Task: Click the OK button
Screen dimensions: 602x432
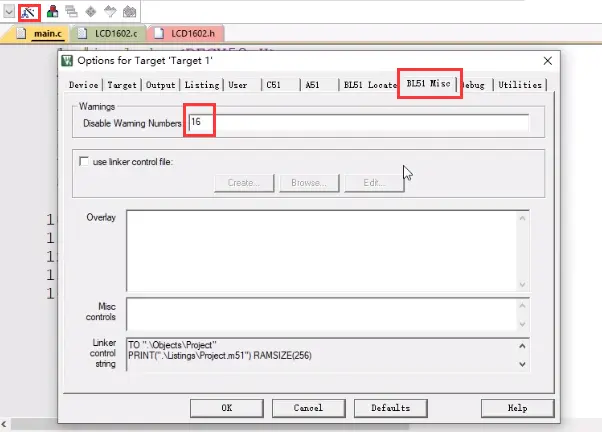Action: (227, 408)
